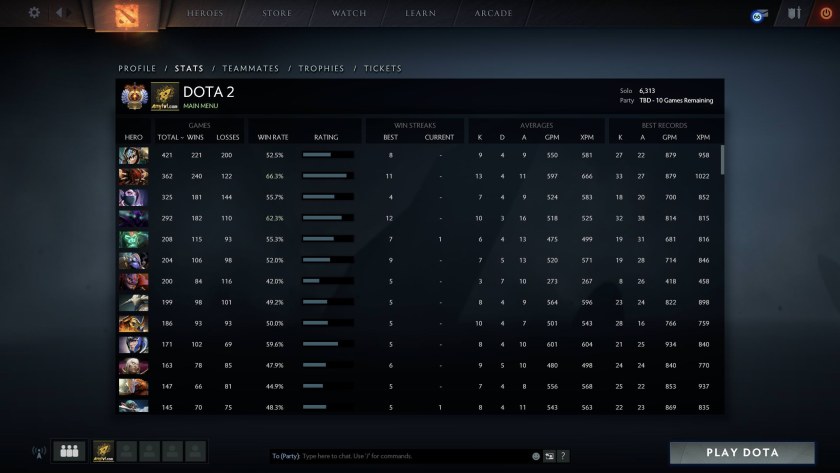Click rating bar for 42.0% row
840x473 pixels.
(328, 281)
